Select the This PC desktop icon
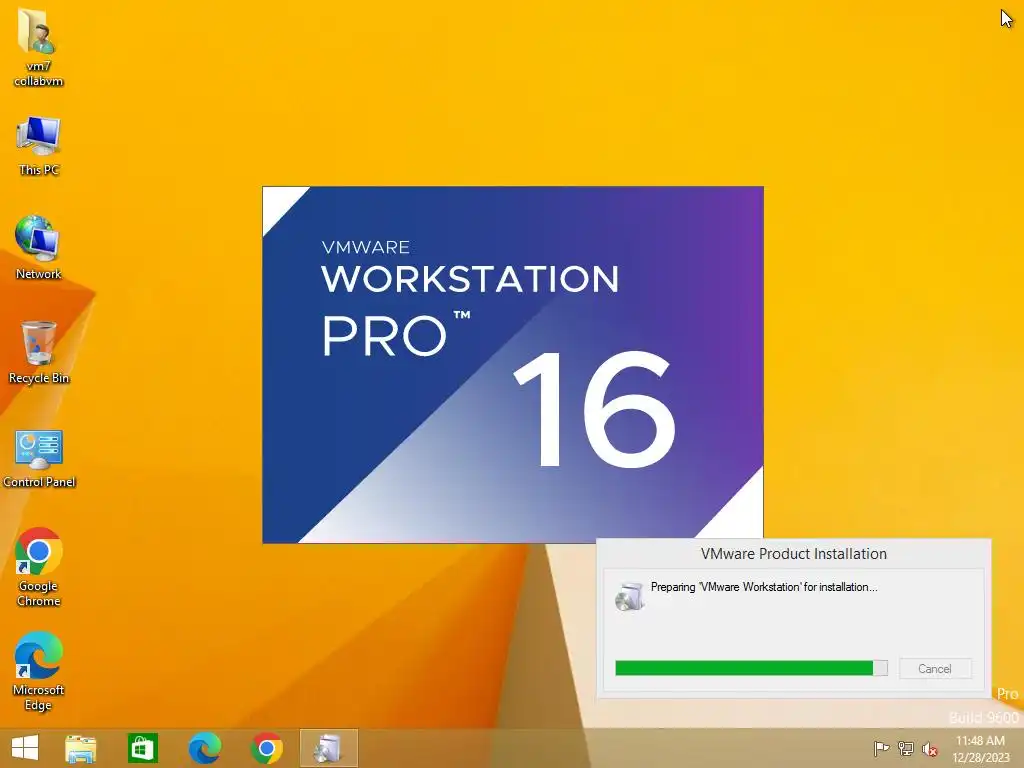Screen dimensions: 1024x768 39,146
